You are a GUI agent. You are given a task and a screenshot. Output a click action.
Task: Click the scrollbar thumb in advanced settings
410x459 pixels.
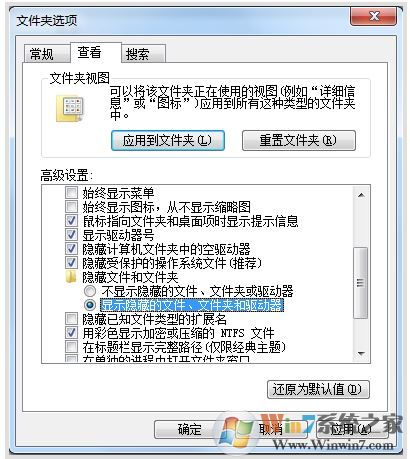pyautogui.click(x=361, y=283)
